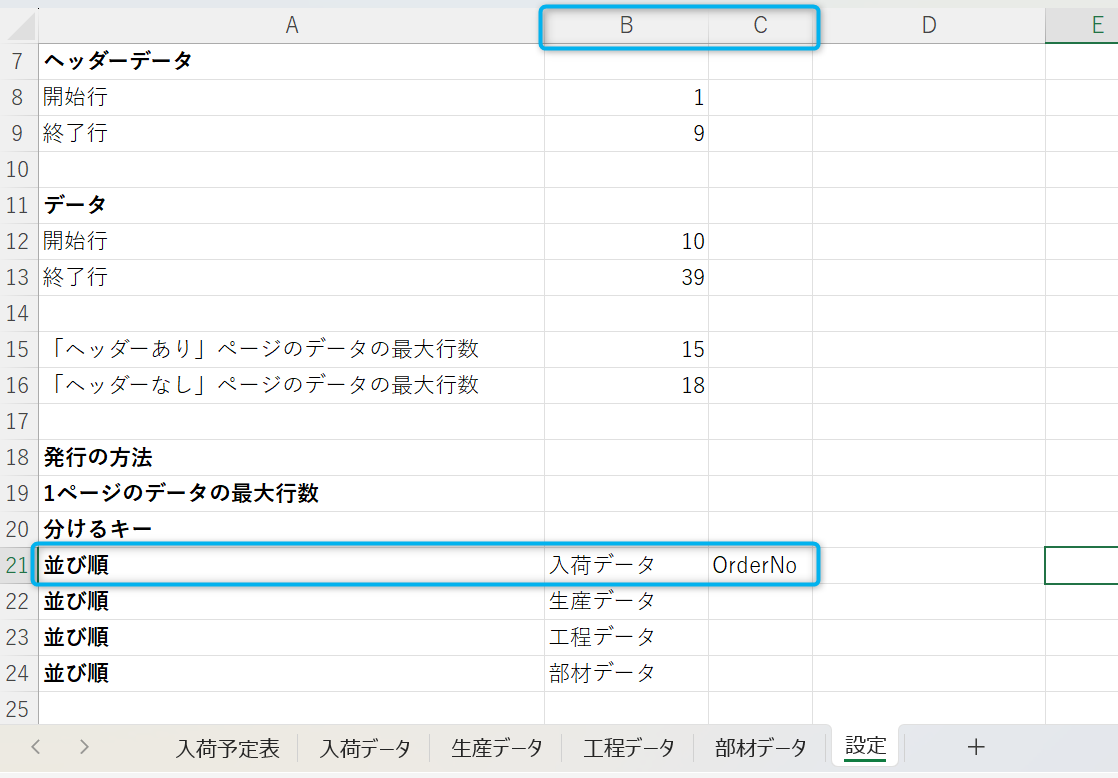
Task: Select the 分けるキー cell
Action: coord(291,529)
